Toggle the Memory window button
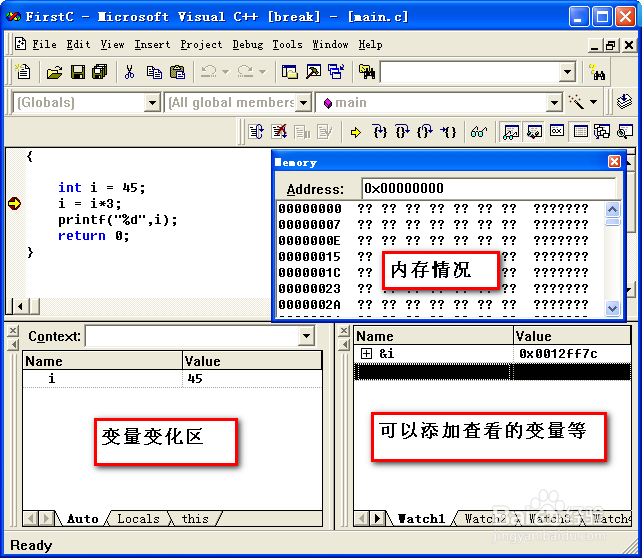Image resolution: width=642 pixels, height=558 pixels. tap(580, 132)
